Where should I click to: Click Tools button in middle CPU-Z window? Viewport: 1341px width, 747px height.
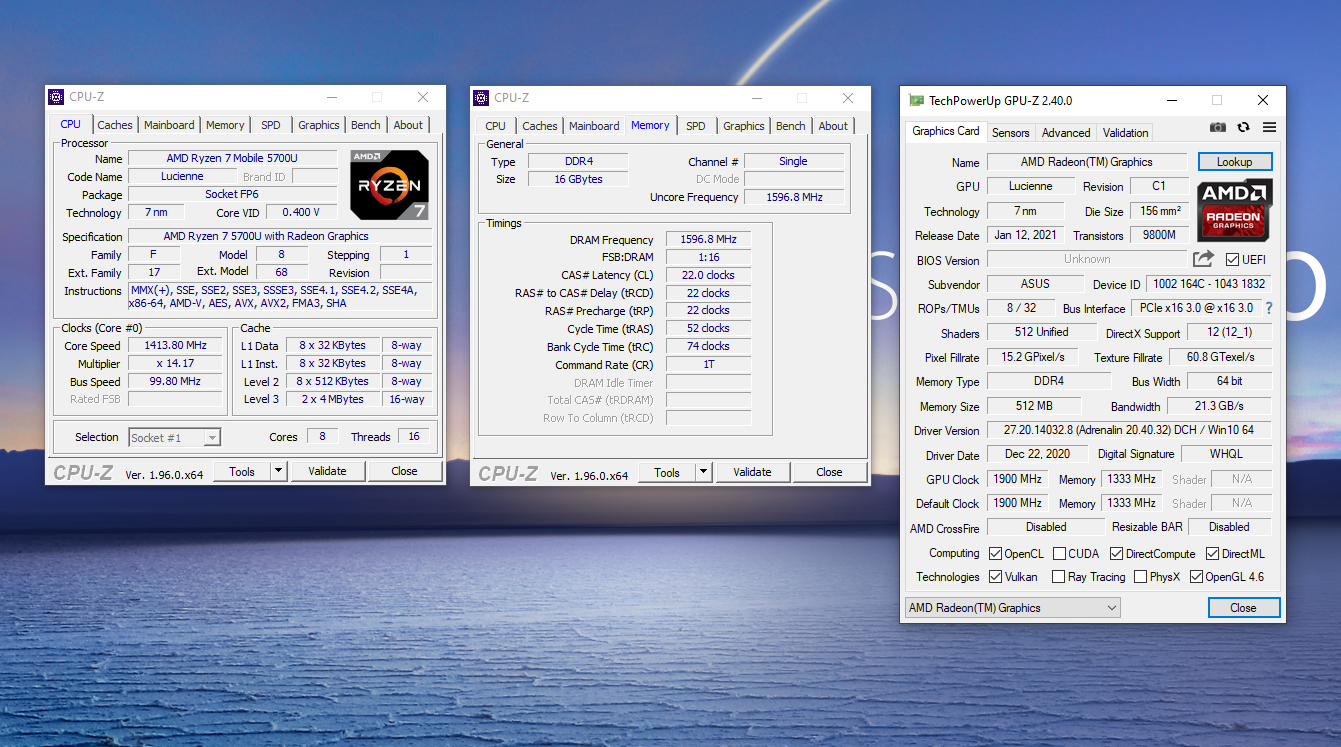pyautogui.click(x=667, y=472)
